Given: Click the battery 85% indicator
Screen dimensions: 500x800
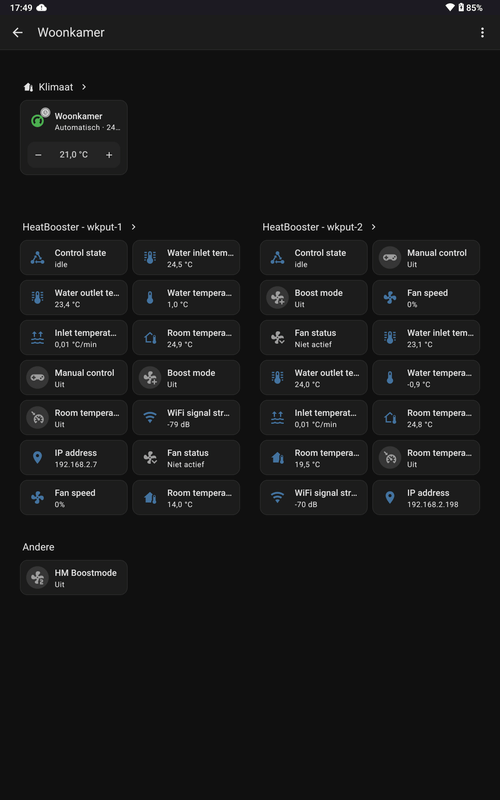Looking at the screenshot, I should pyautogui.click(x=470, y=8).
